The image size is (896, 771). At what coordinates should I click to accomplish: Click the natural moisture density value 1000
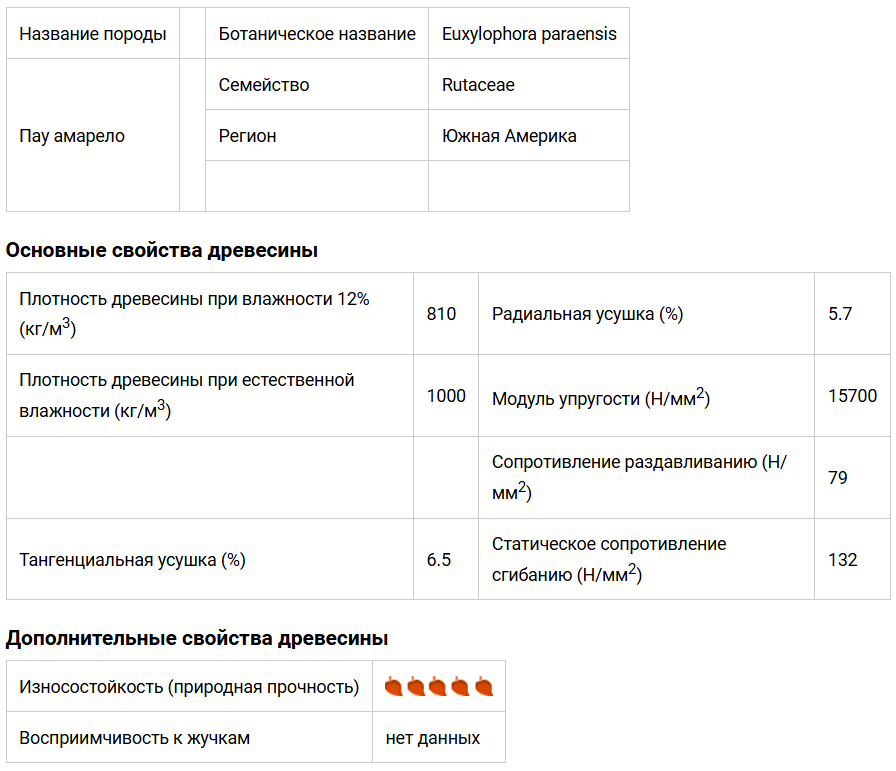pos(446,396)
